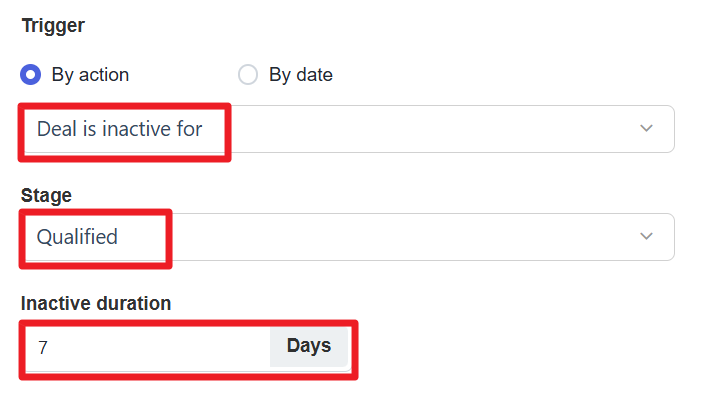Click blank middle area of the Stage dropdown
Viewport: 710px width, 414px height.
point(400,237)
